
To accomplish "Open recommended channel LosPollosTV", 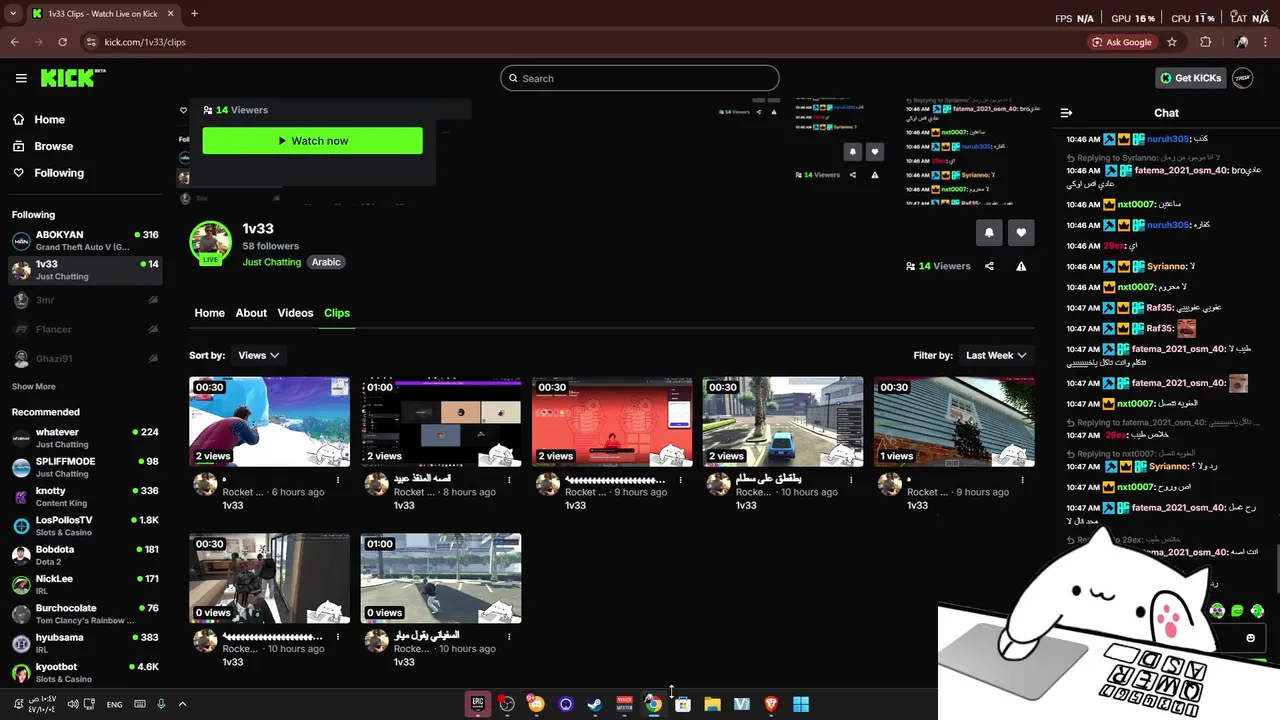I will (85, 526).
